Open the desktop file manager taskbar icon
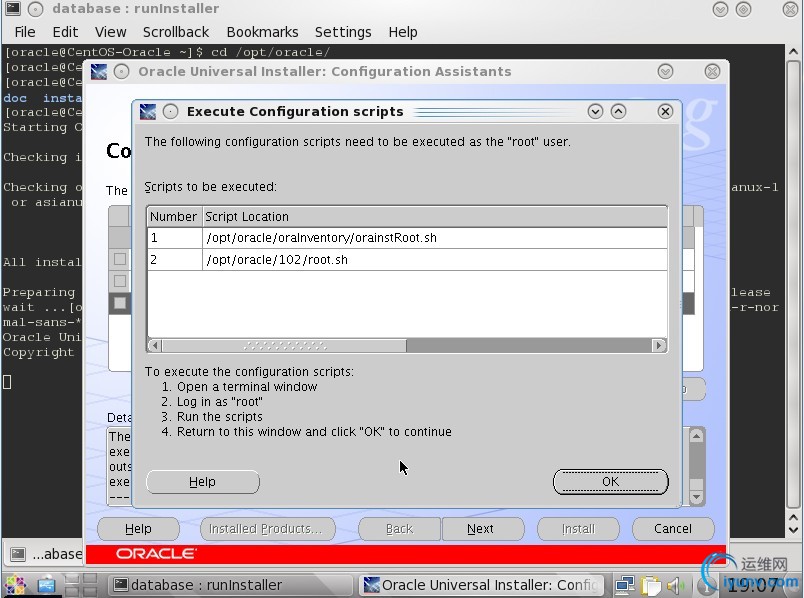Viewport: 804px width, 598px height. click(x=46, y=585)
